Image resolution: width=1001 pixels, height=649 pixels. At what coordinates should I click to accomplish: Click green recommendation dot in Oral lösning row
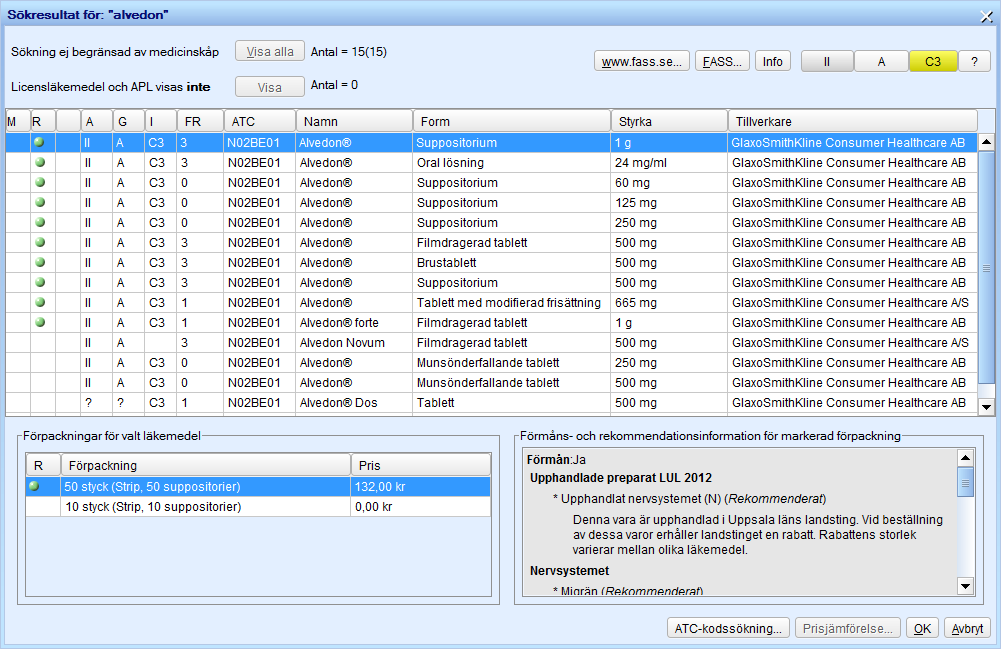pyautogui.click(x=40, y=163)
